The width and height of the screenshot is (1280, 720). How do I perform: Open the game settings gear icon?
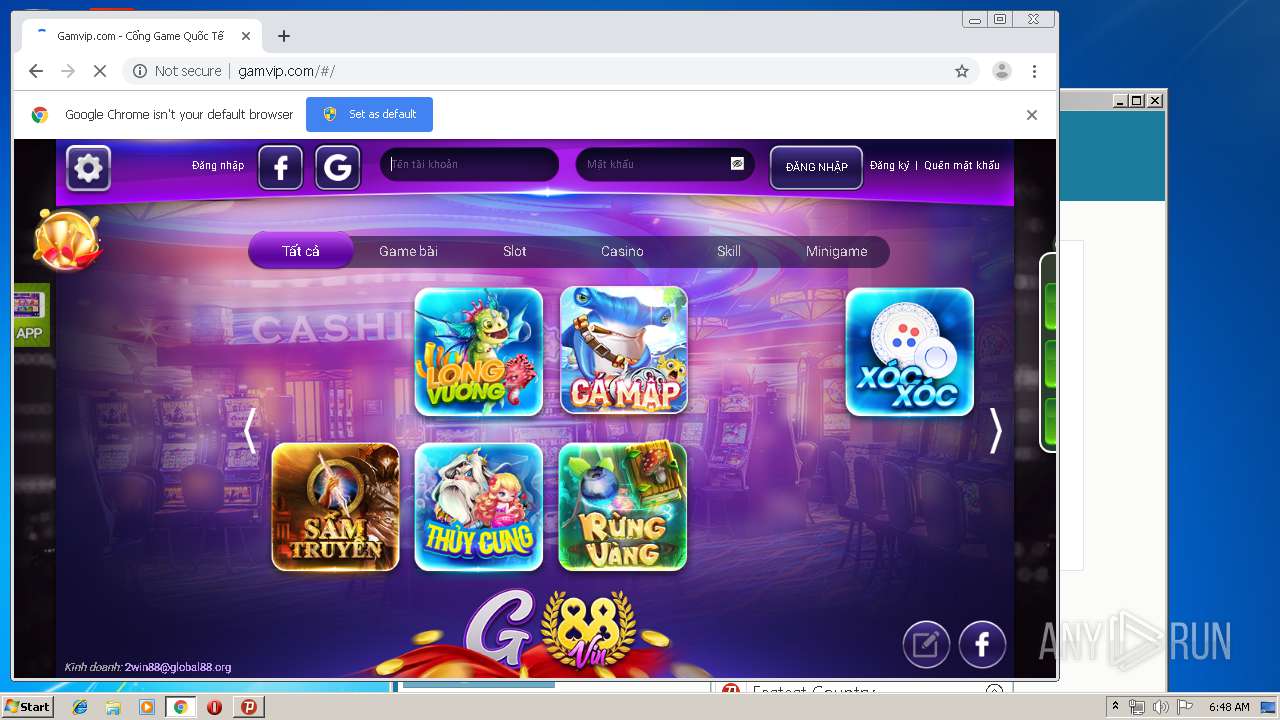(88, 168)
